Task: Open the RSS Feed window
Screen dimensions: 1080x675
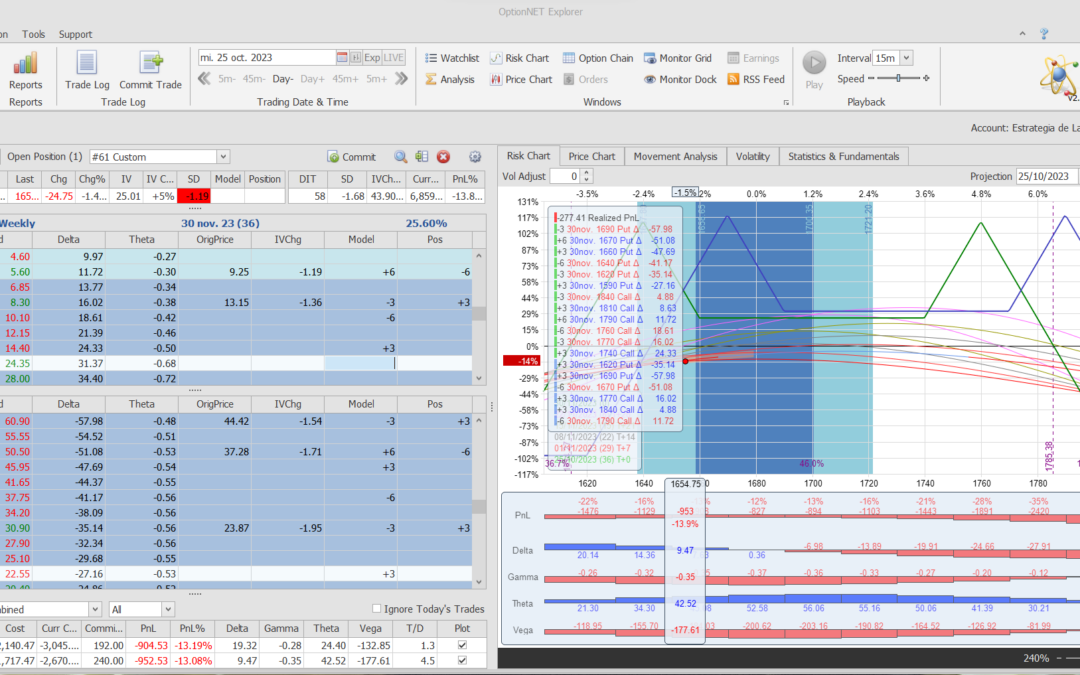Action: pyautogui.click(x=755, y=79)
